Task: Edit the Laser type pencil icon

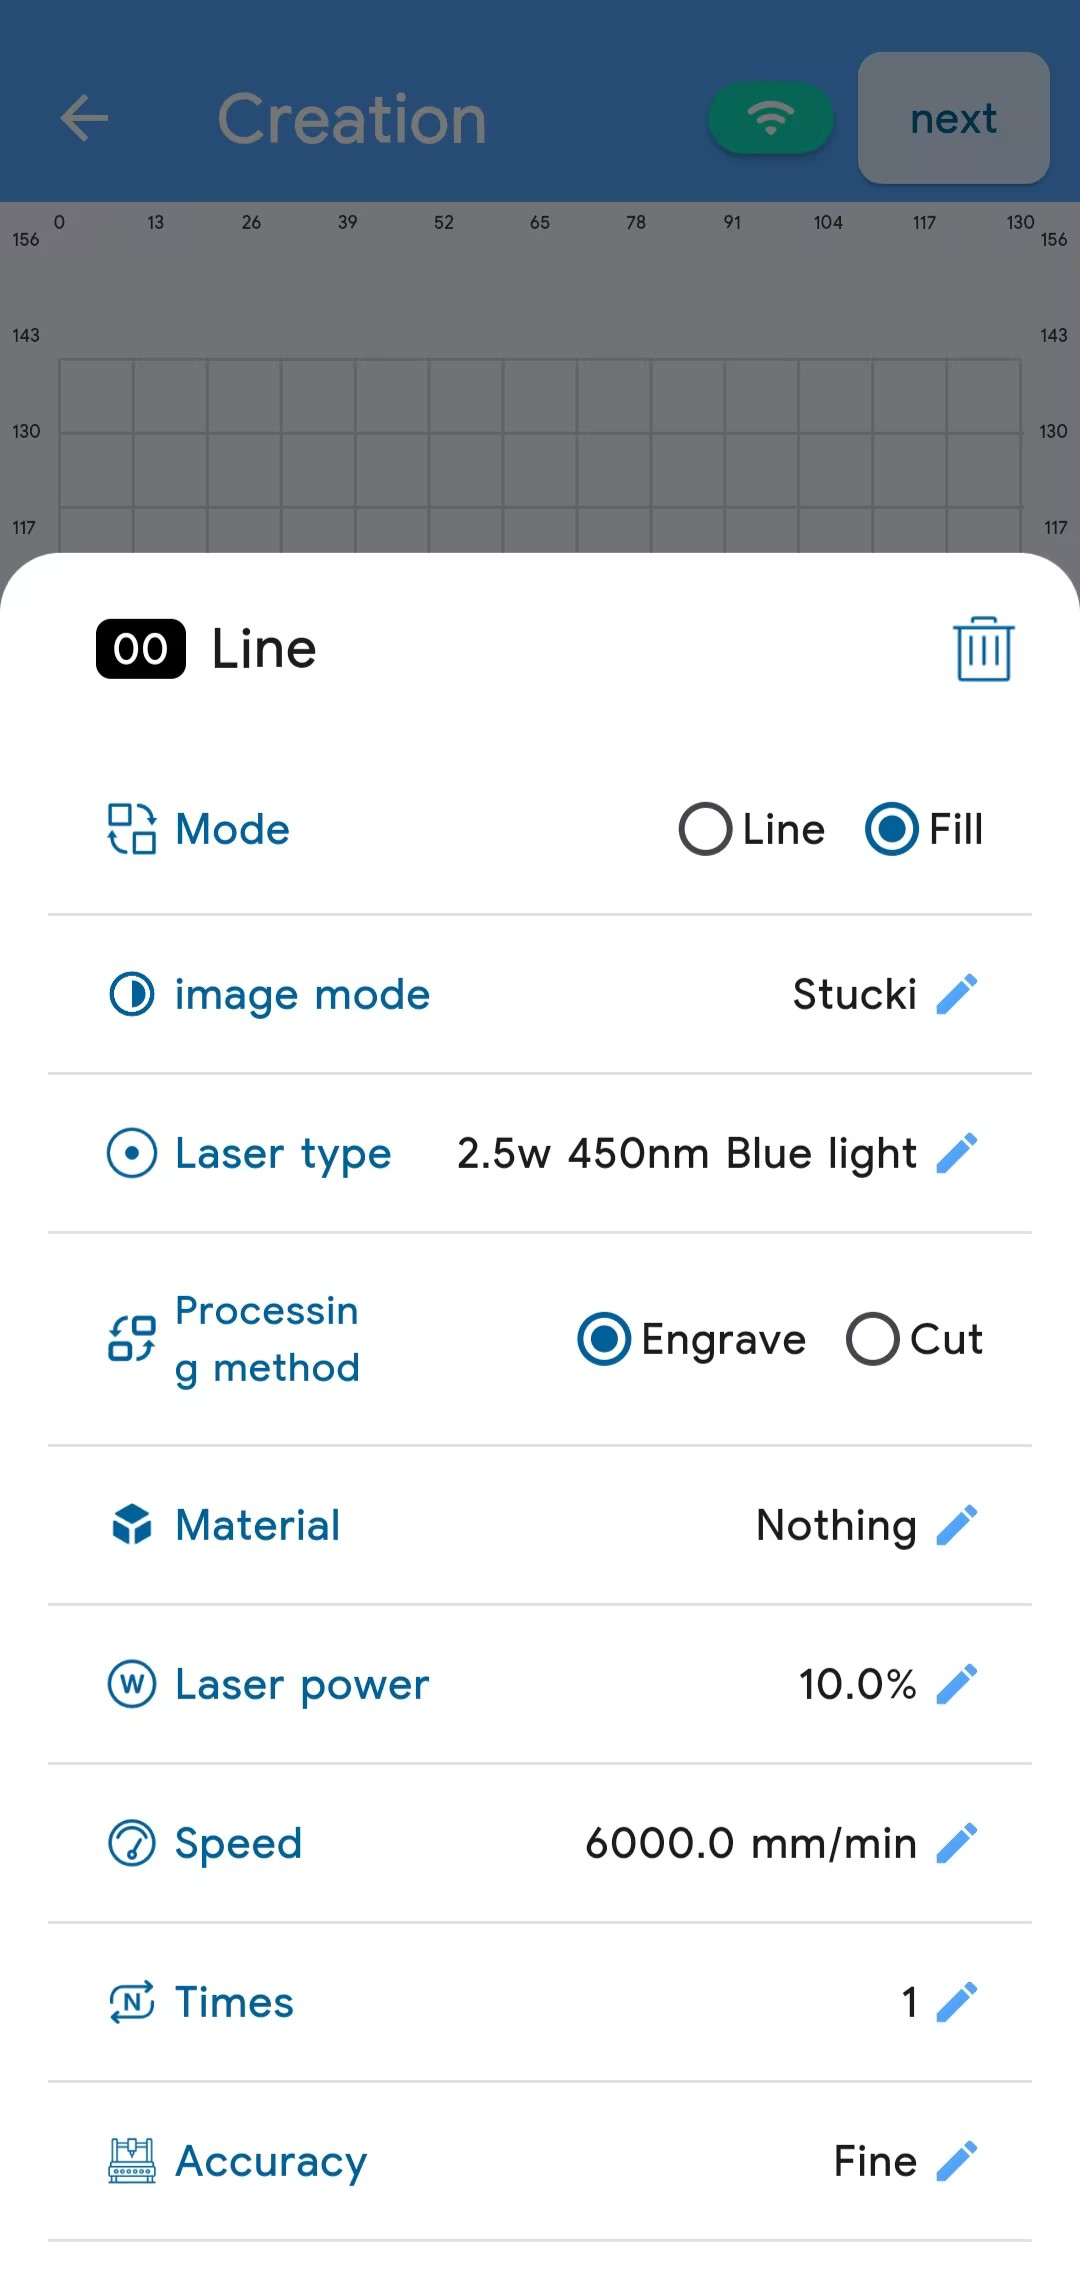Action: (957, 1153)
